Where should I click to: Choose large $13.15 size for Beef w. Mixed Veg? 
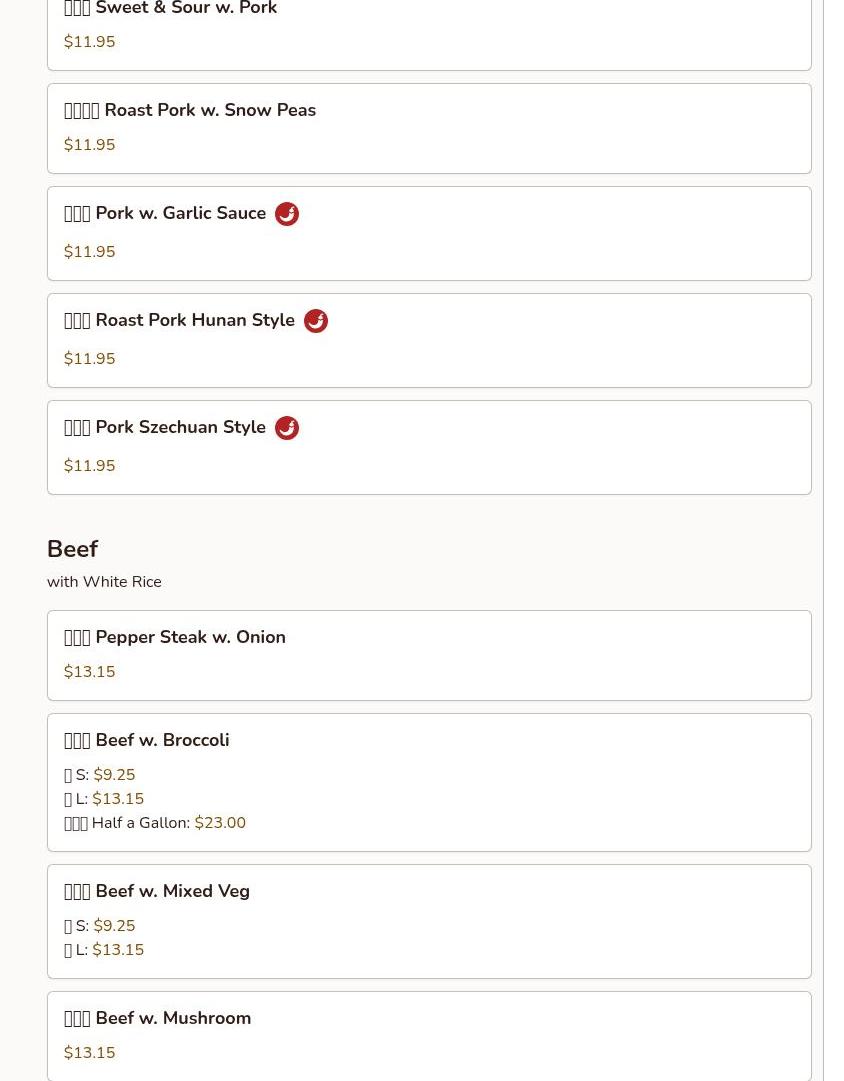click(103, 949)
